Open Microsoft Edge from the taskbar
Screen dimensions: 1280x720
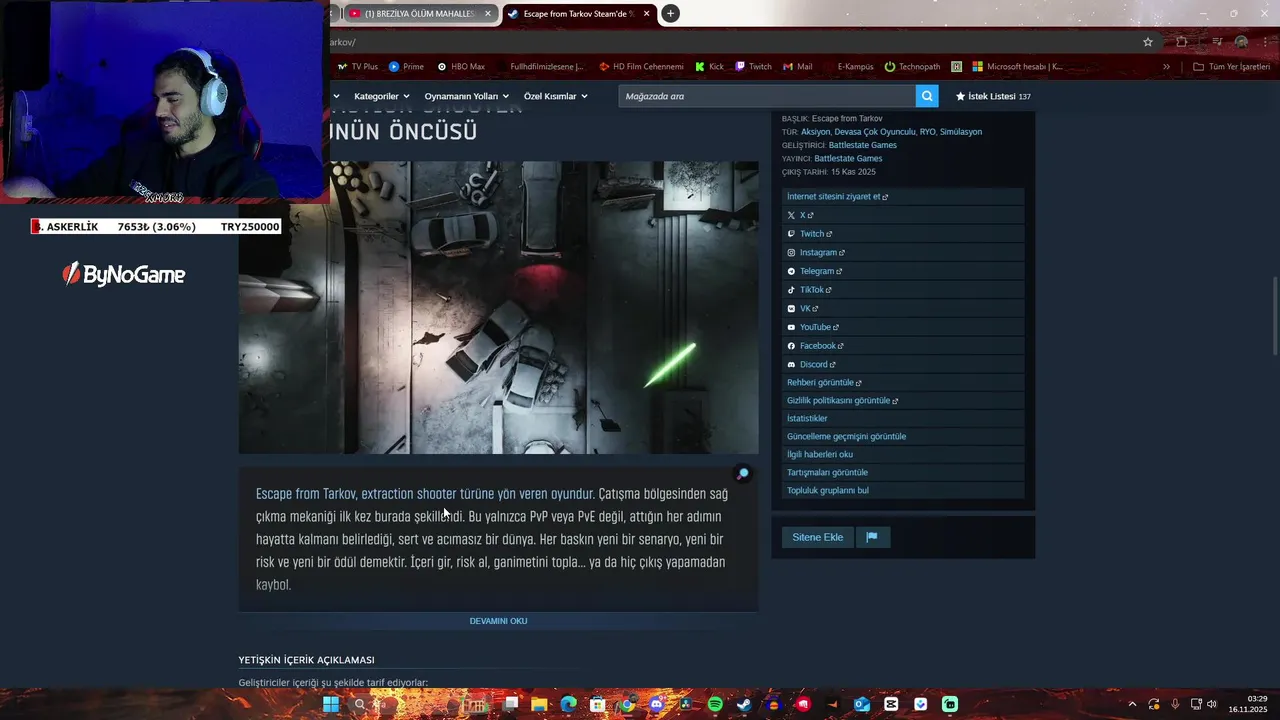pyautogui.click(x=568, y=704)
